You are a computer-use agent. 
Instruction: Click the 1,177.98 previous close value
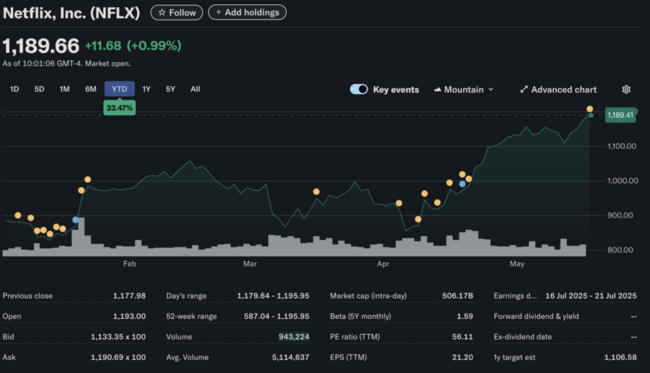point(129,296)
